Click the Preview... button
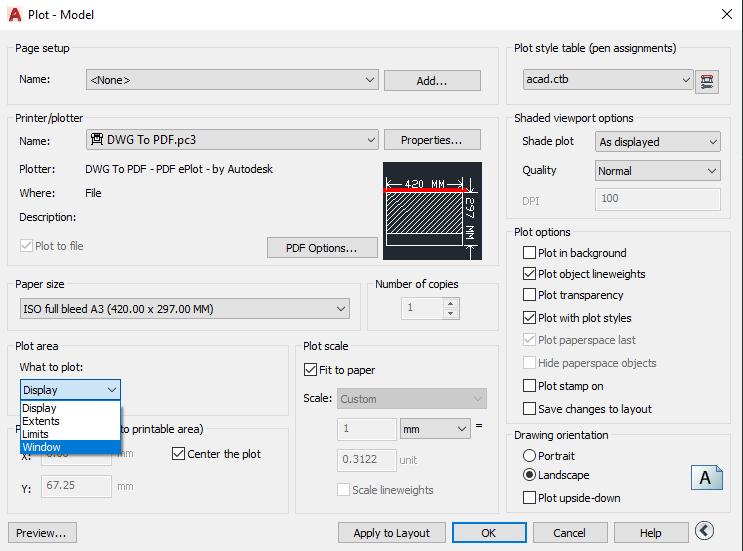This screenshot has height=551, width=743. (42, 533)
